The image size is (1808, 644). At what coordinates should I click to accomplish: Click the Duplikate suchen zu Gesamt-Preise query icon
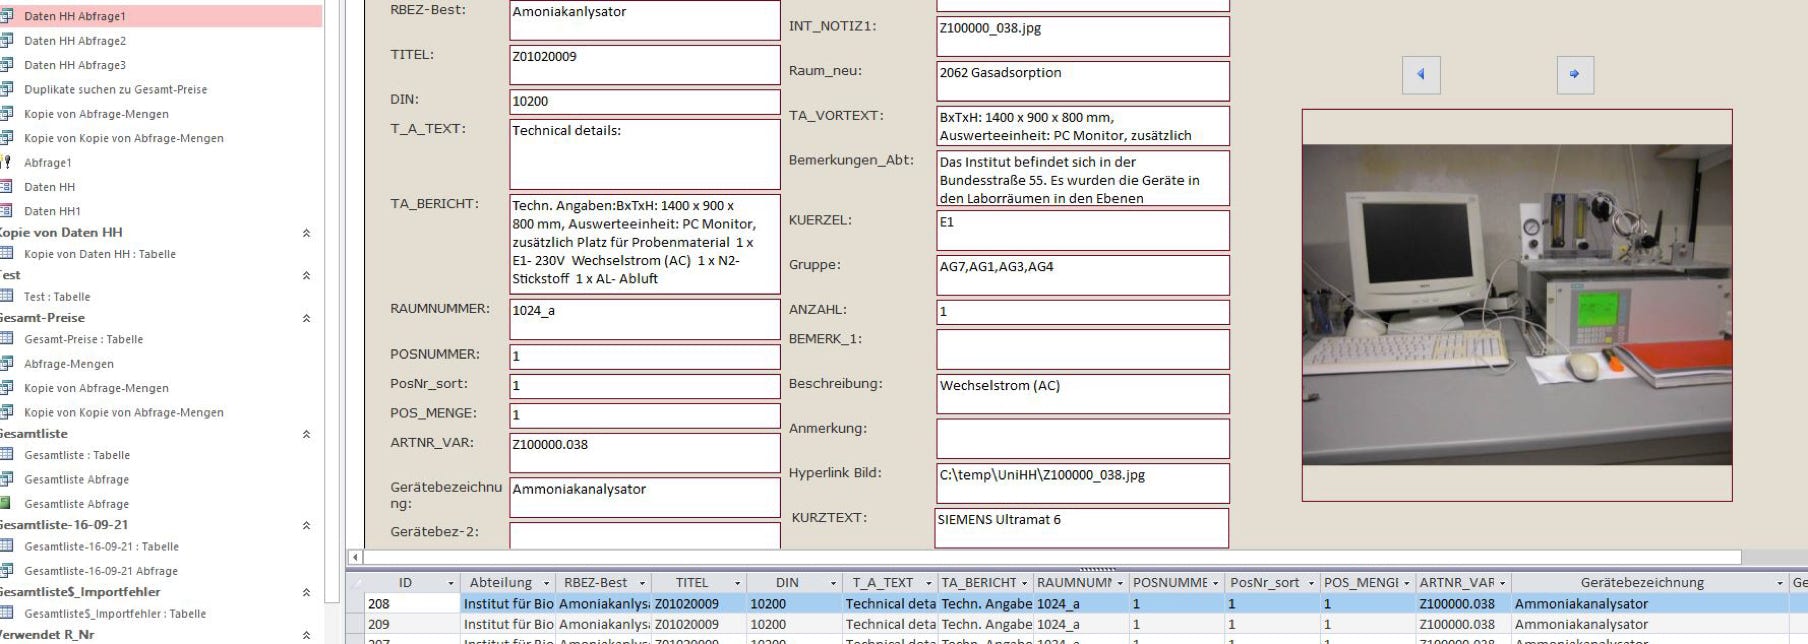(x=7, y=90)
